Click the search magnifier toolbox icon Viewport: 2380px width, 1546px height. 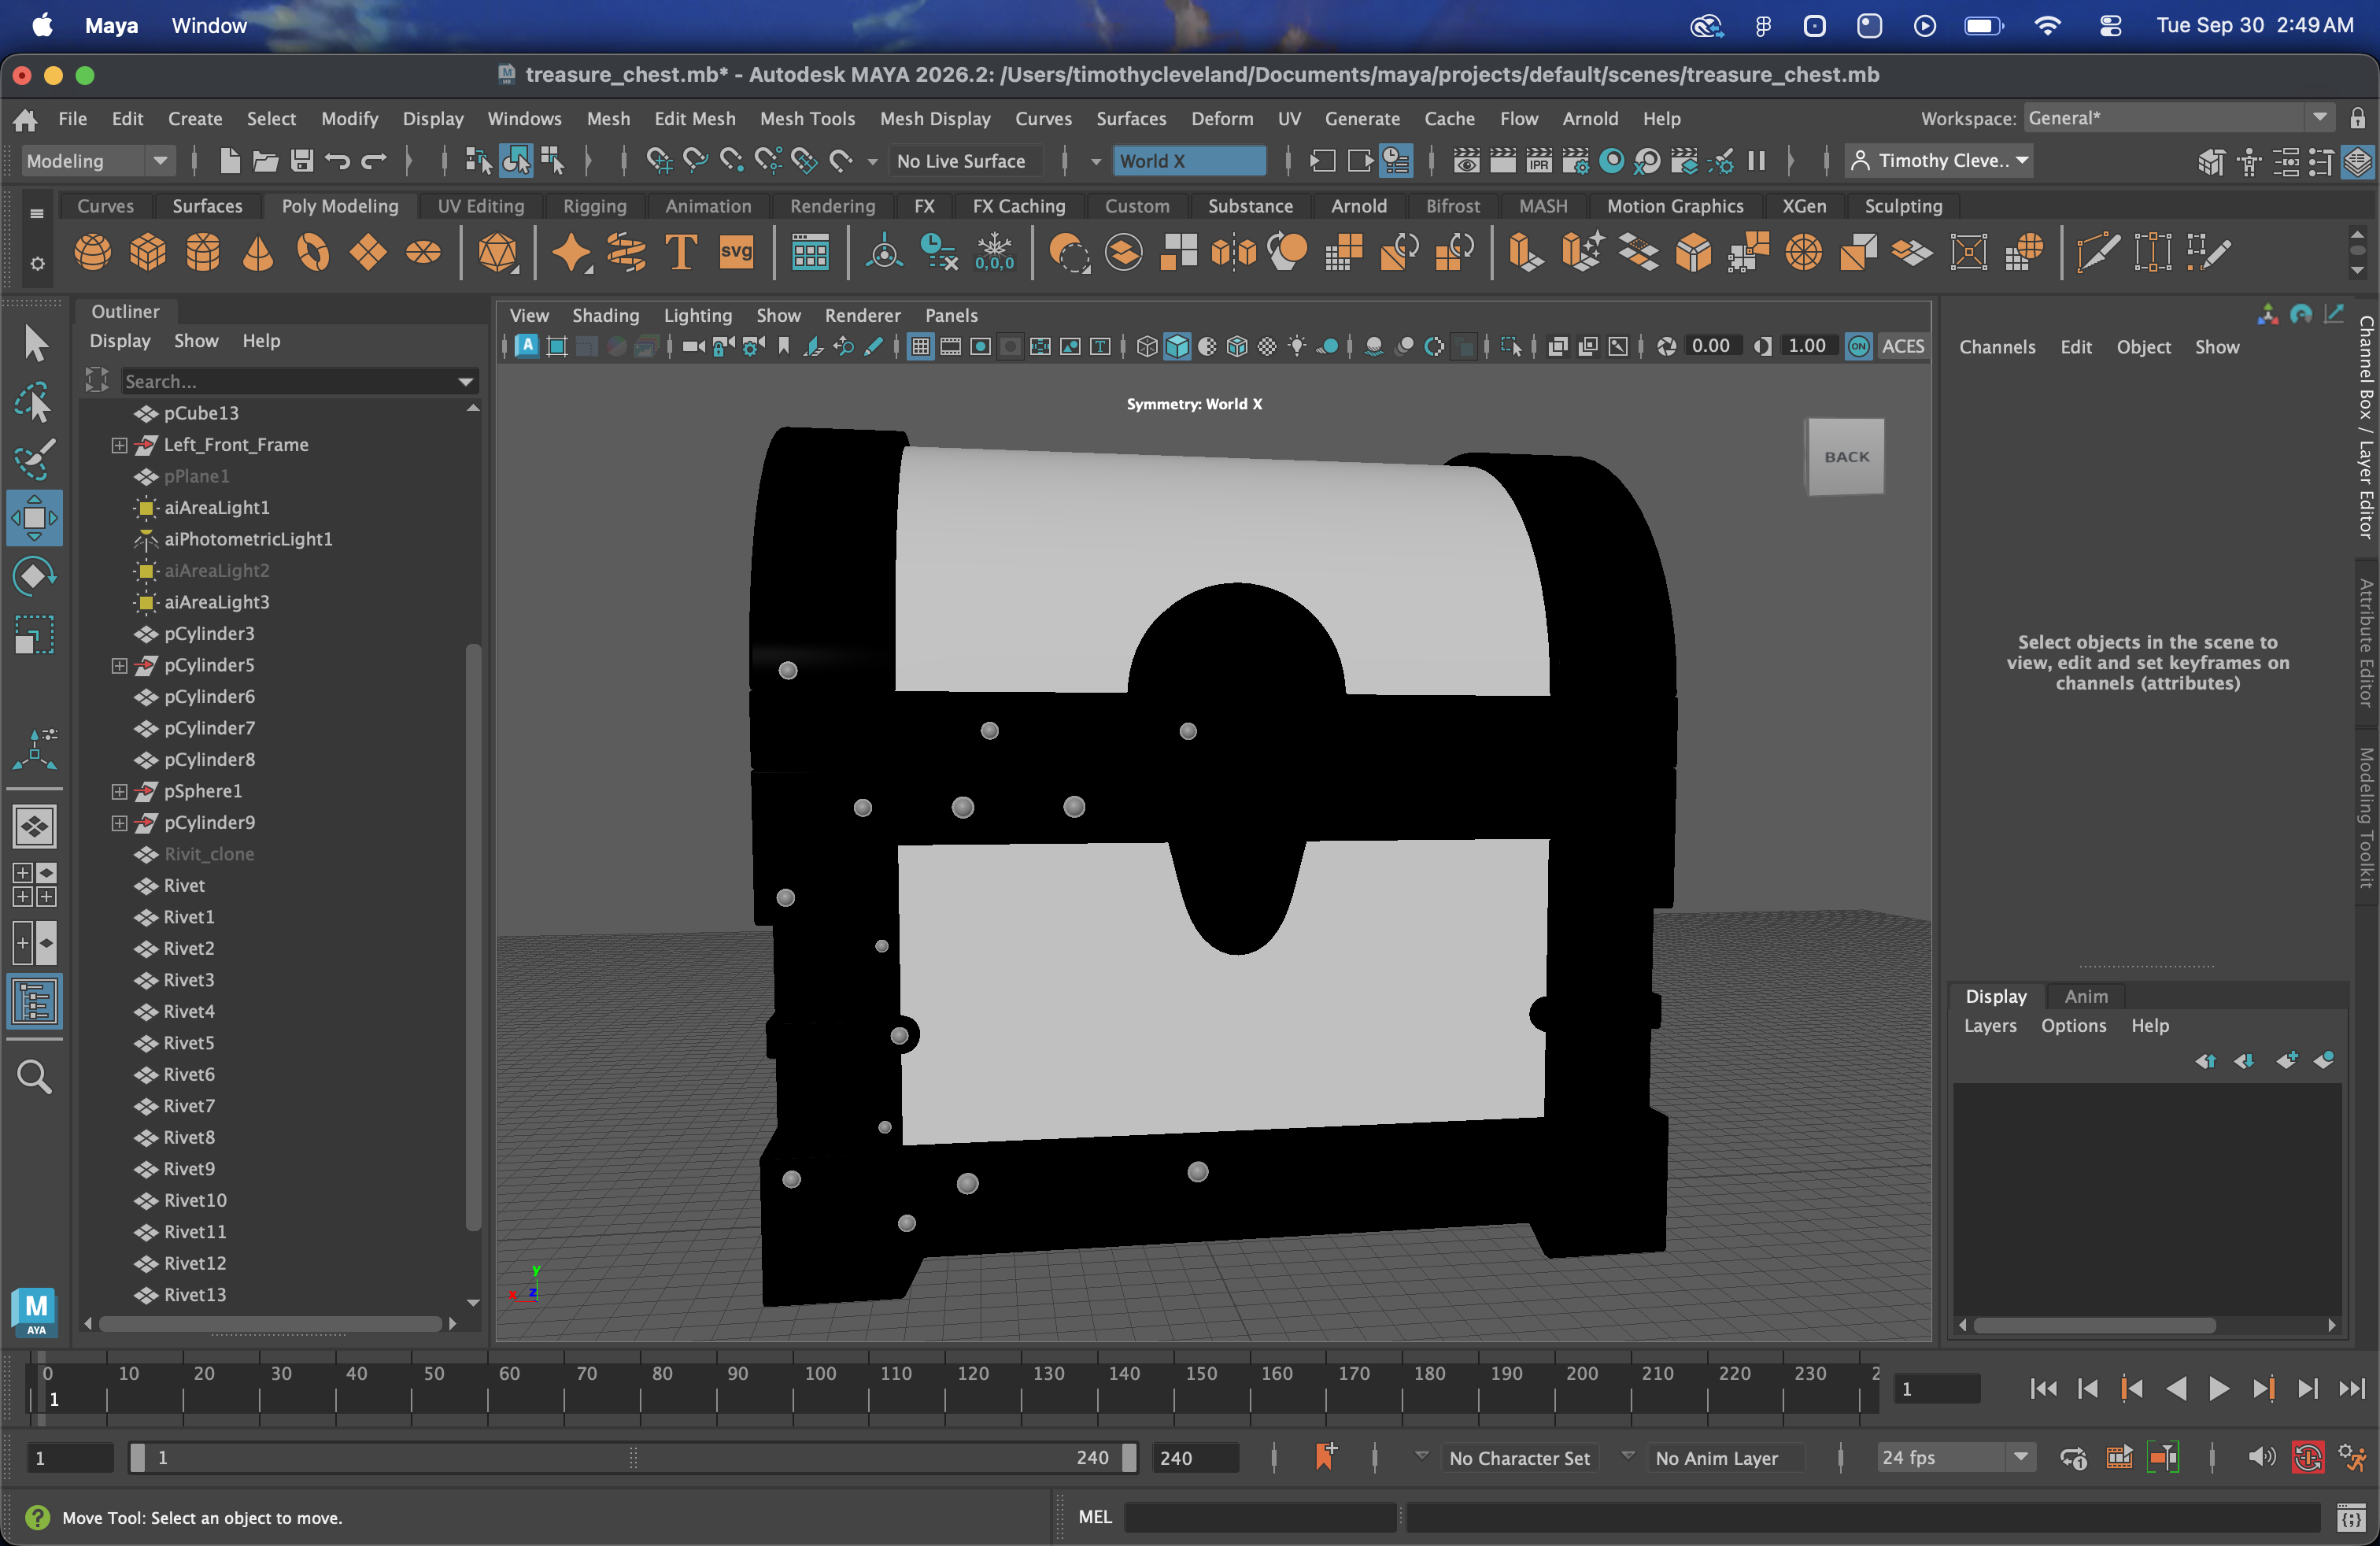(34, 1077)
